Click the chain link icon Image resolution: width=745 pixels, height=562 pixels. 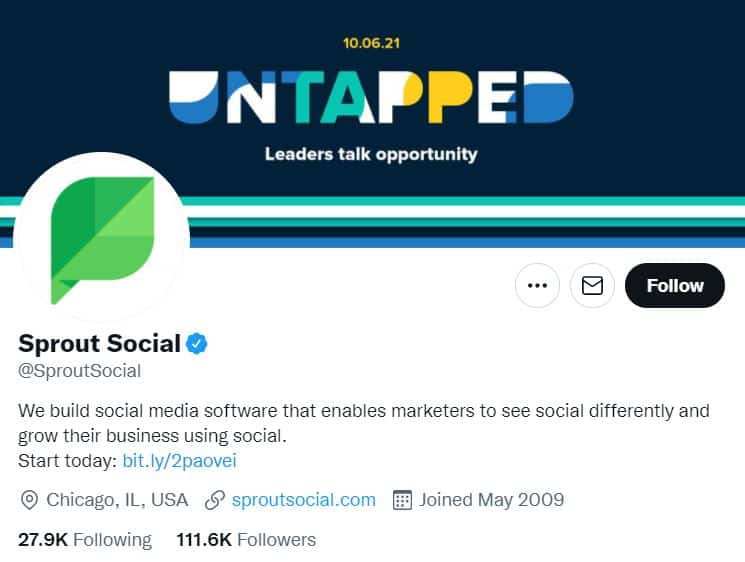(213, 499)
